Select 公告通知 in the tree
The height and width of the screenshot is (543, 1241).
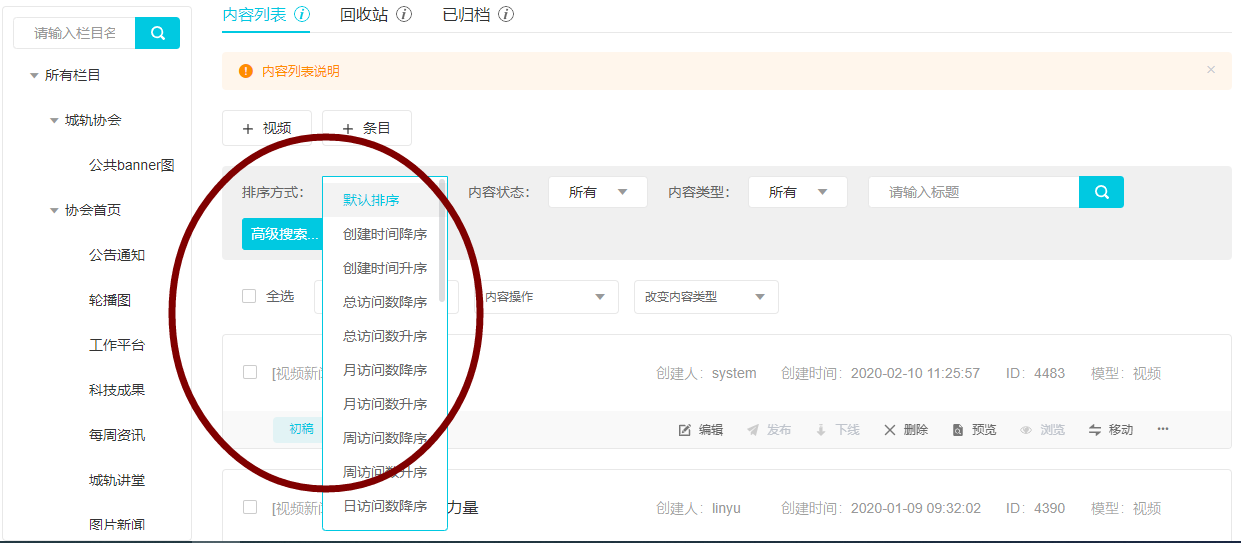point(117,255)
